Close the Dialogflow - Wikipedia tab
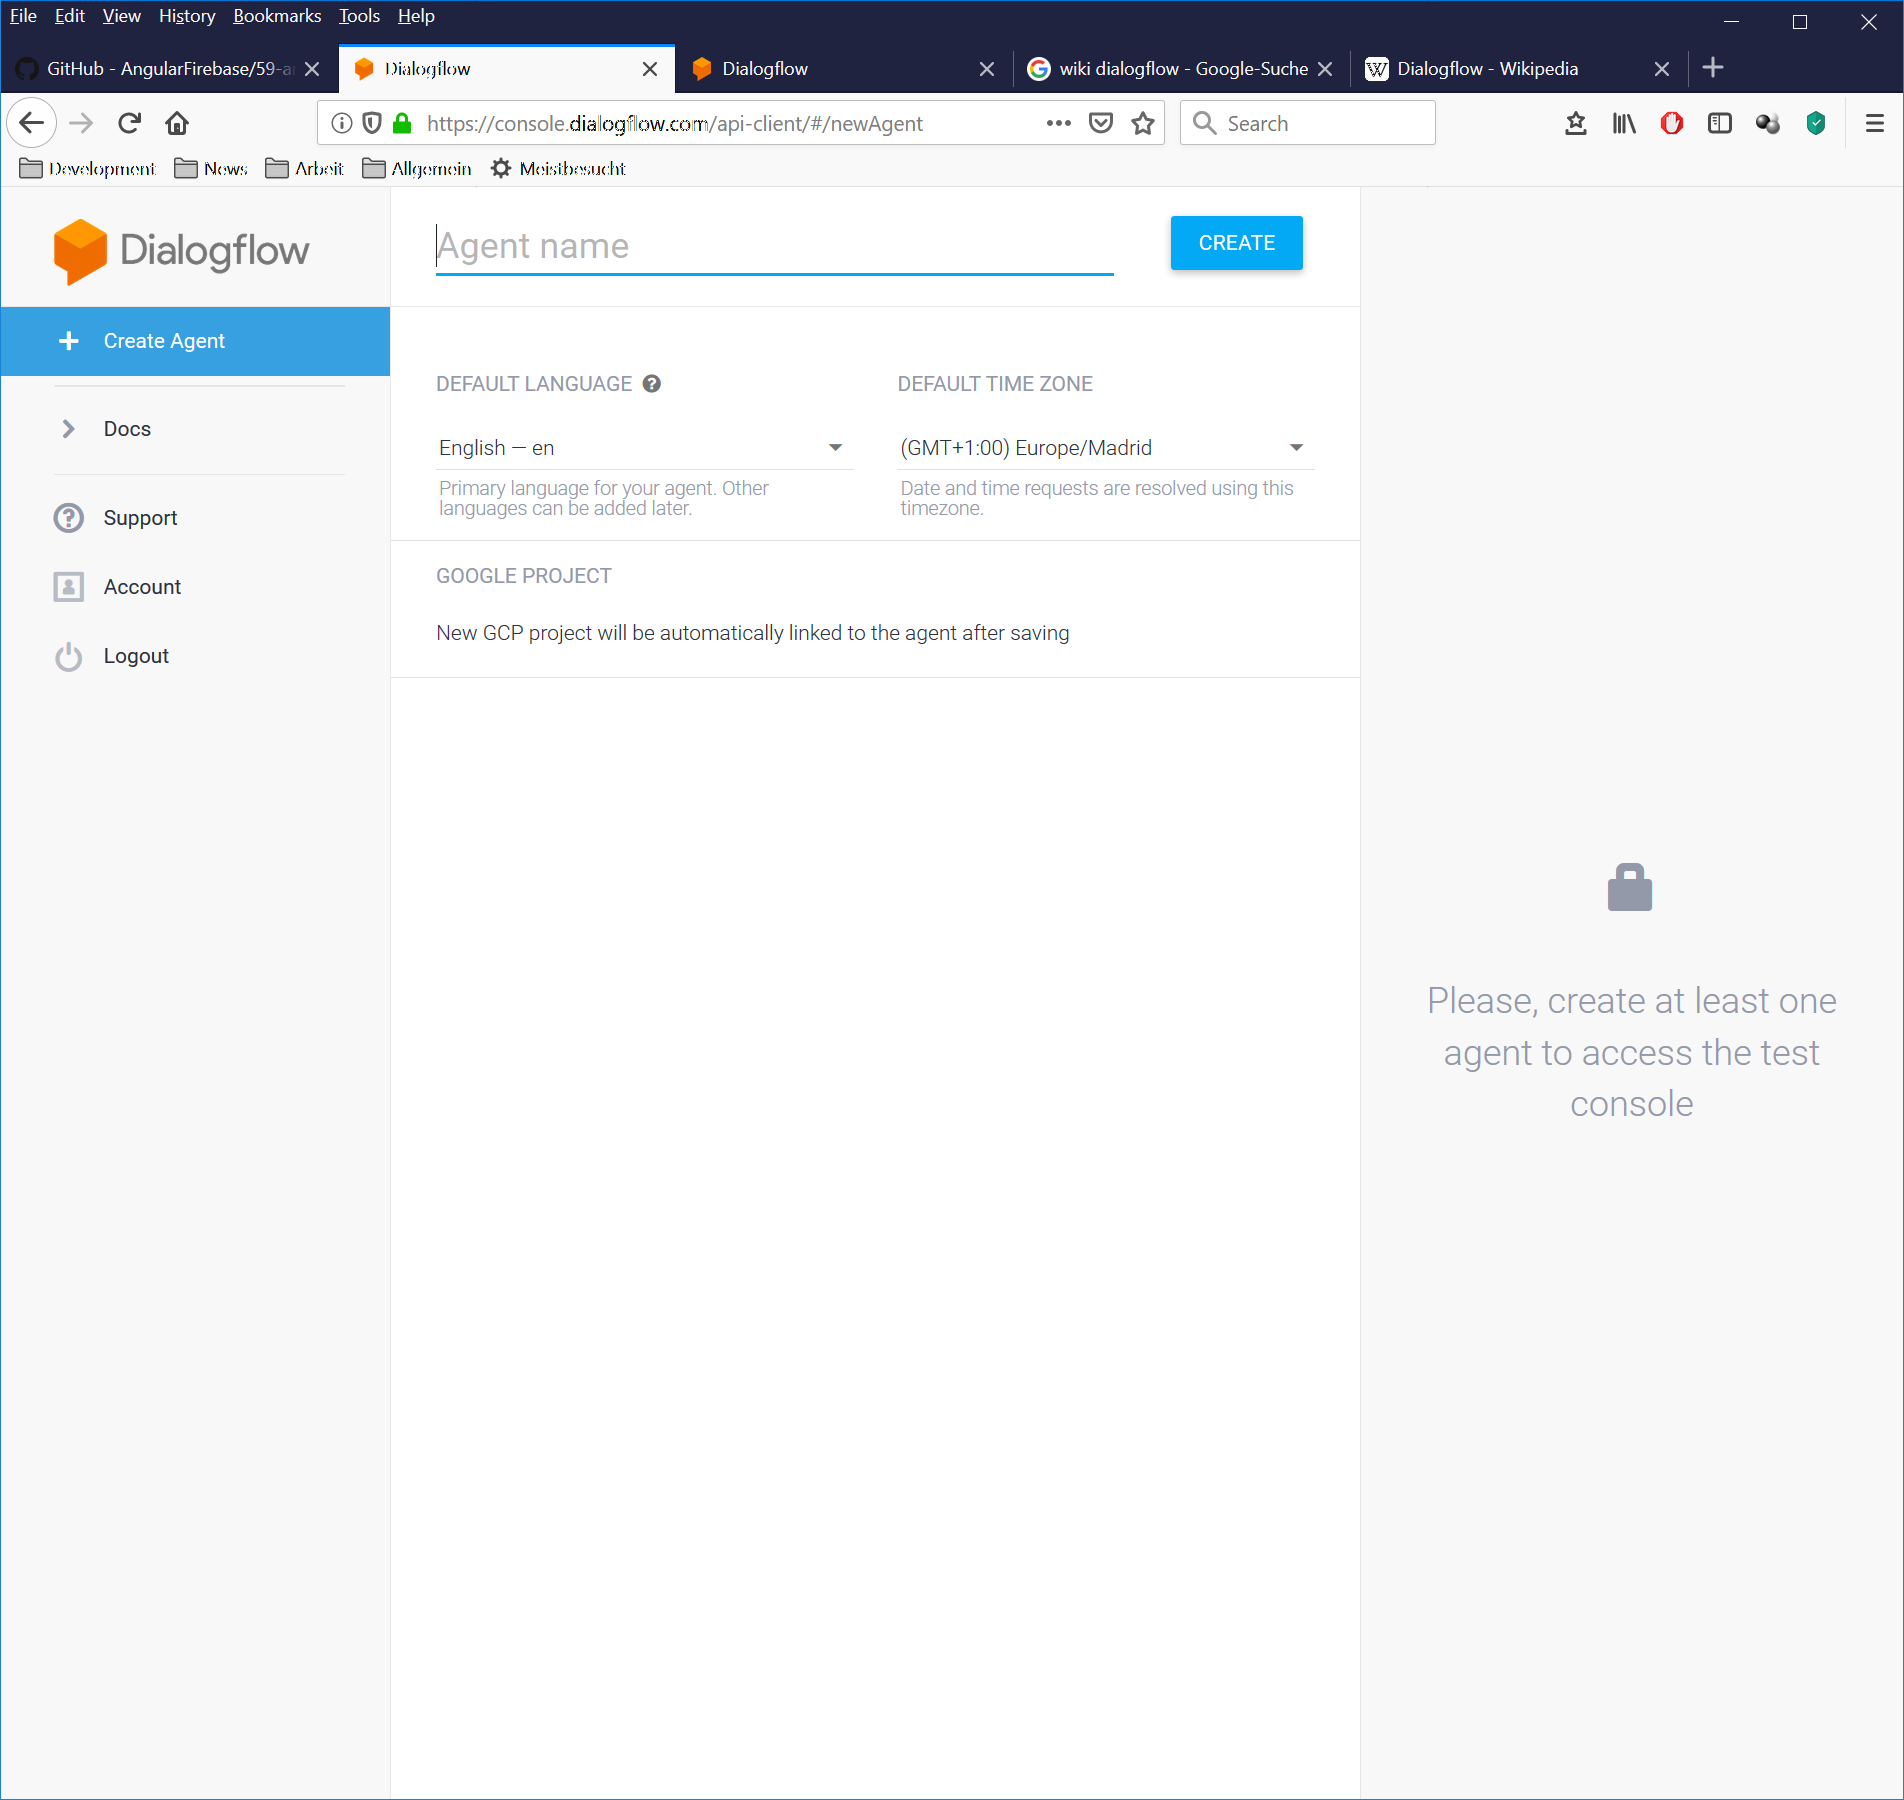 [x=1662, y=69]
